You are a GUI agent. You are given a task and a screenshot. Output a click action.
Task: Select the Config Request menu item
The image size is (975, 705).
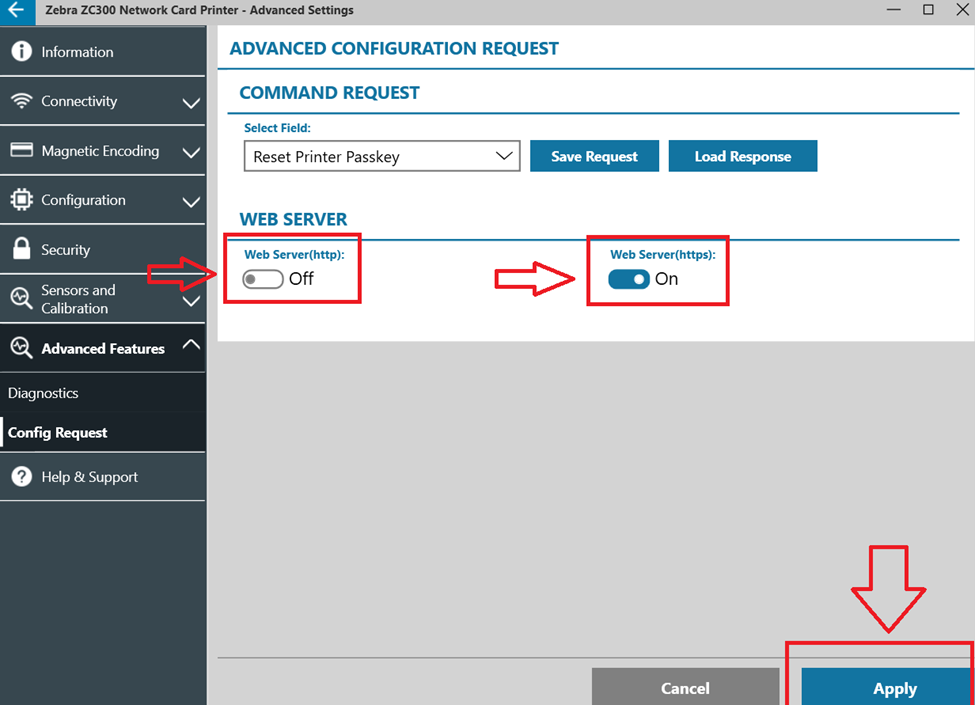58,433
